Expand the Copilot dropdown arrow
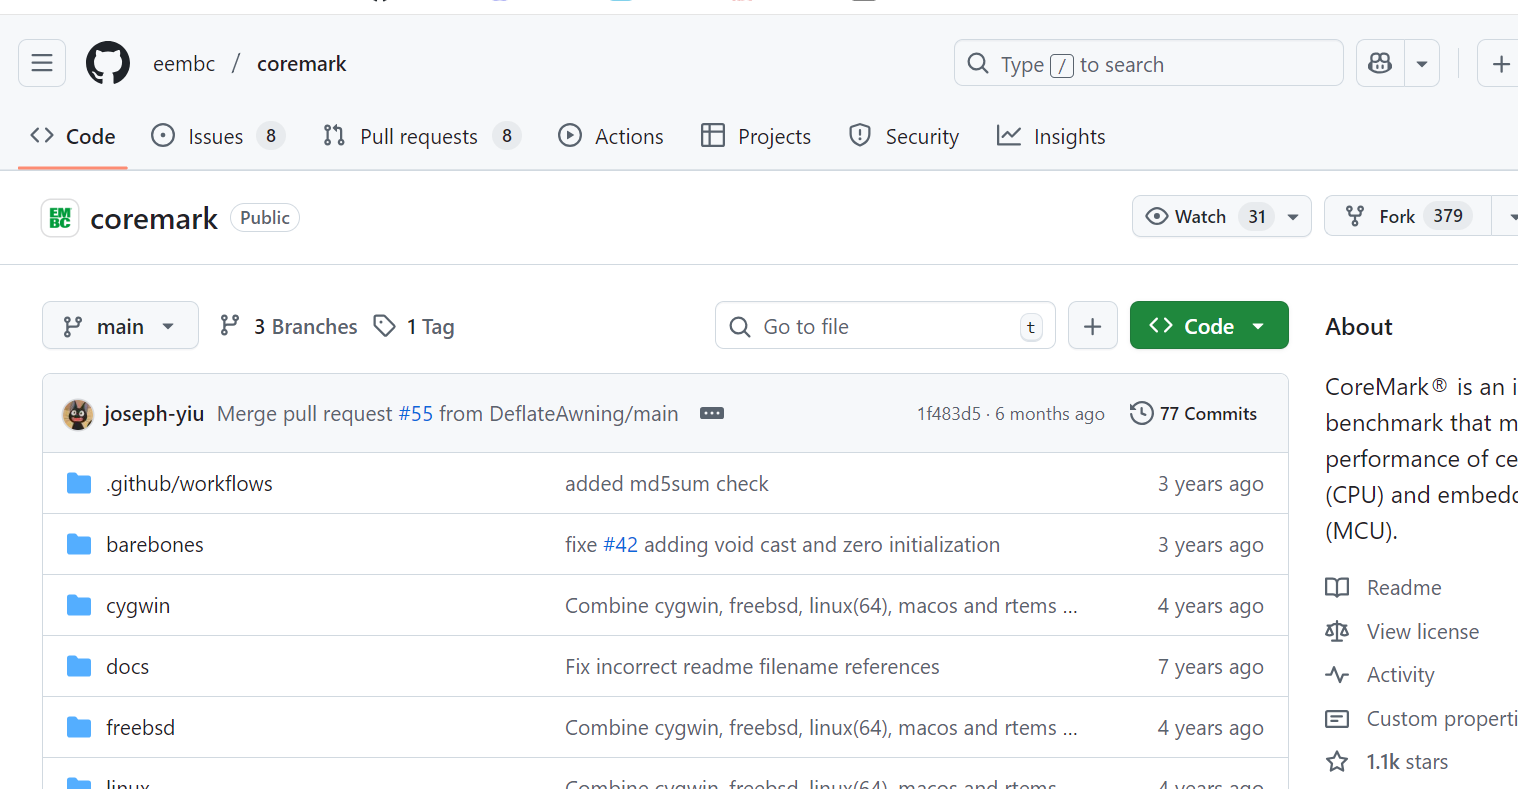Viewport: 1518px width, 789px height. 1422,64
